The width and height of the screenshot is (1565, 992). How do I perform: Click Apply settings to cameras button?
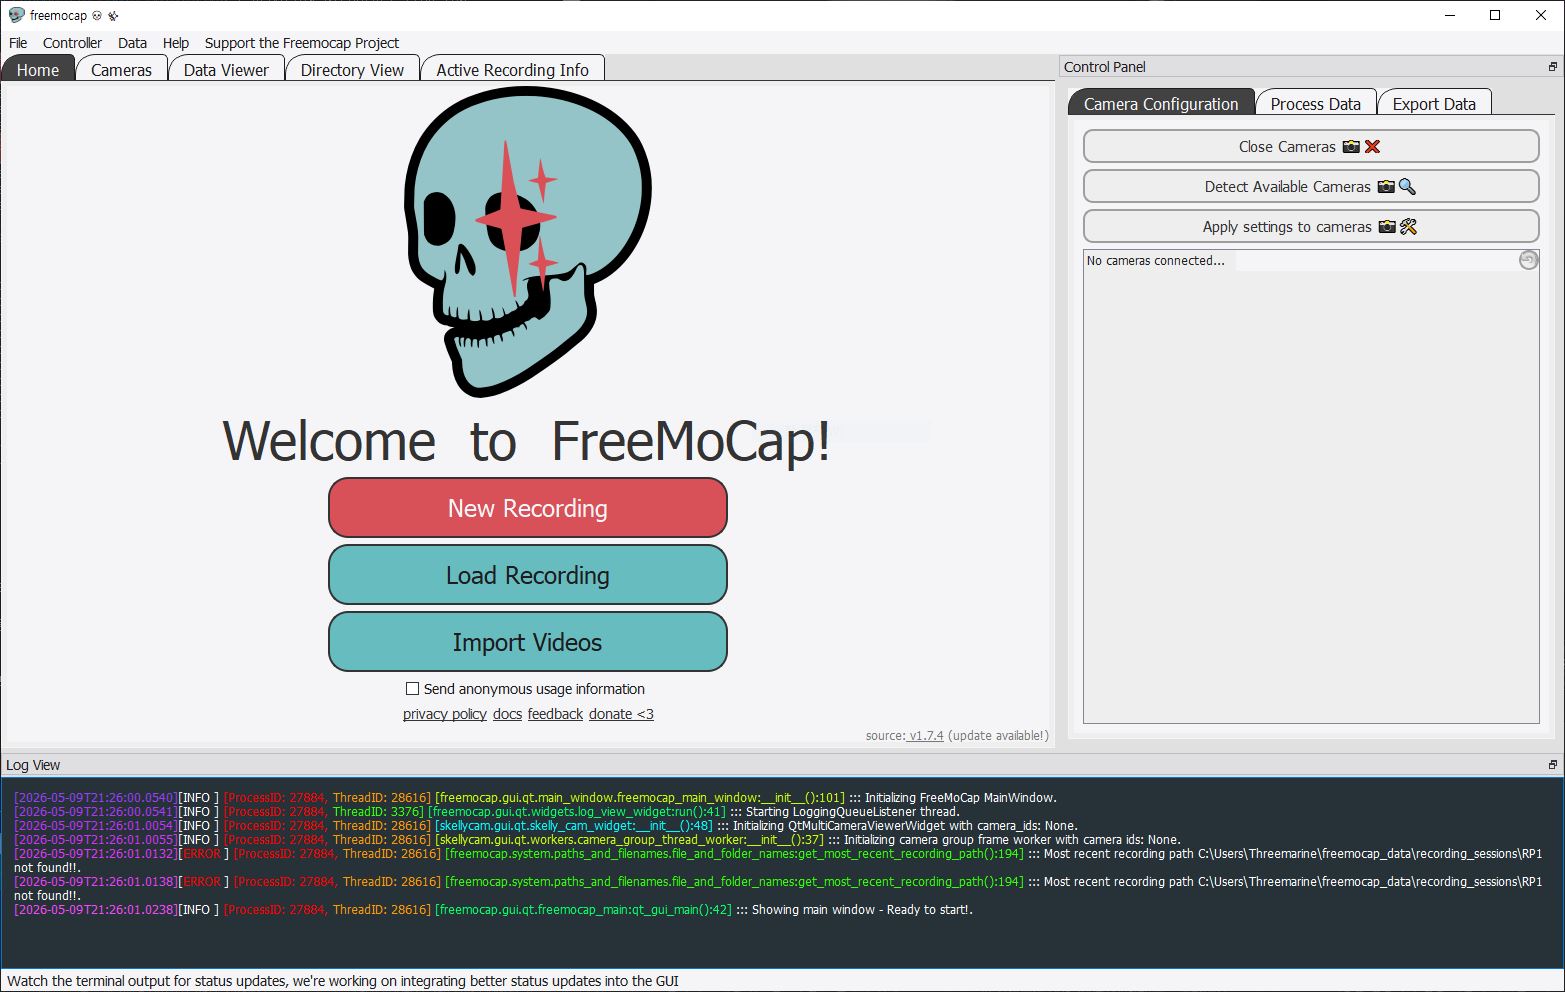coord(1311,226)
